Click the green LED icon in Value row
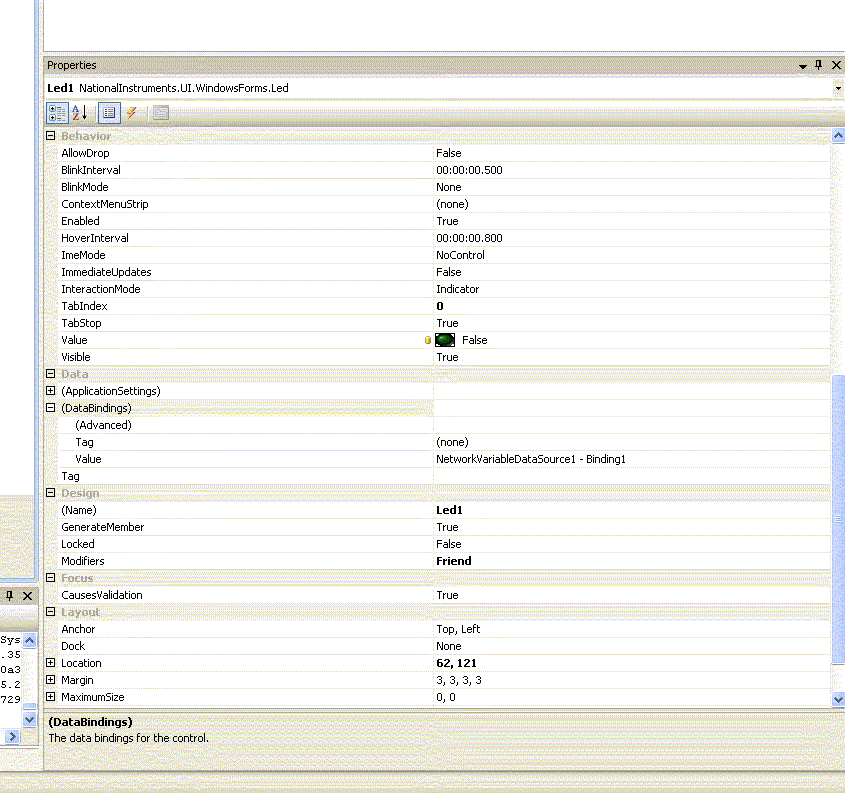The width and height of the screenshot is (845, 793). pyautogui.click(x=445, y=340)
